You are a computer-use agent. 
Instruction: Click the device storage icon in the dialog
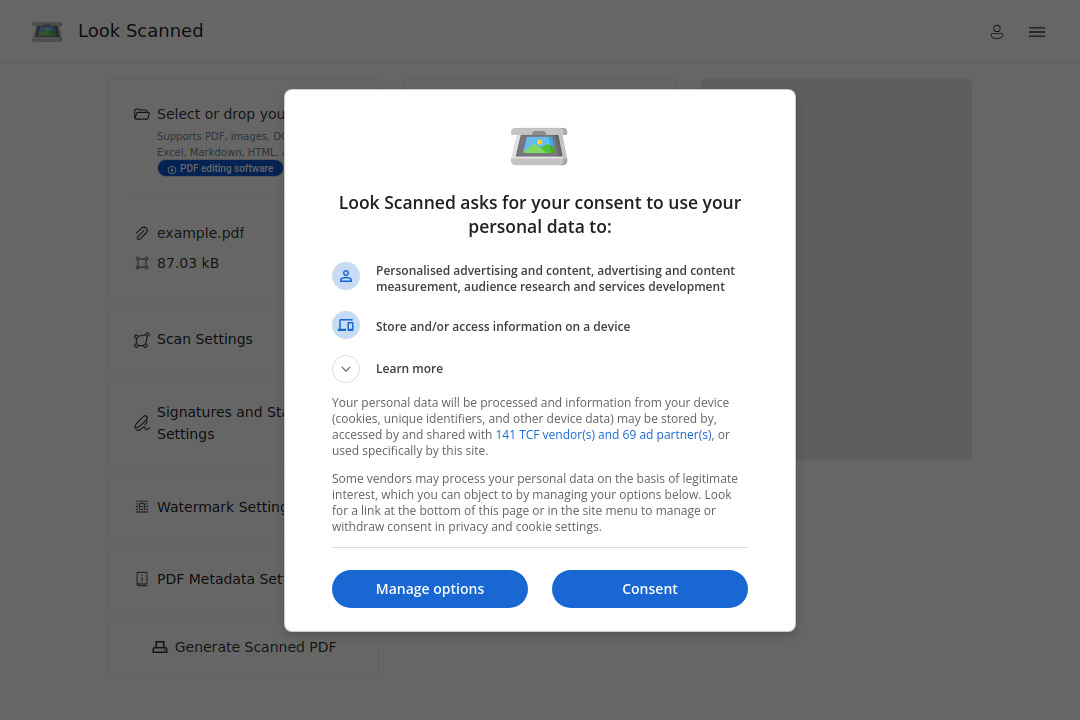(346, 324)
